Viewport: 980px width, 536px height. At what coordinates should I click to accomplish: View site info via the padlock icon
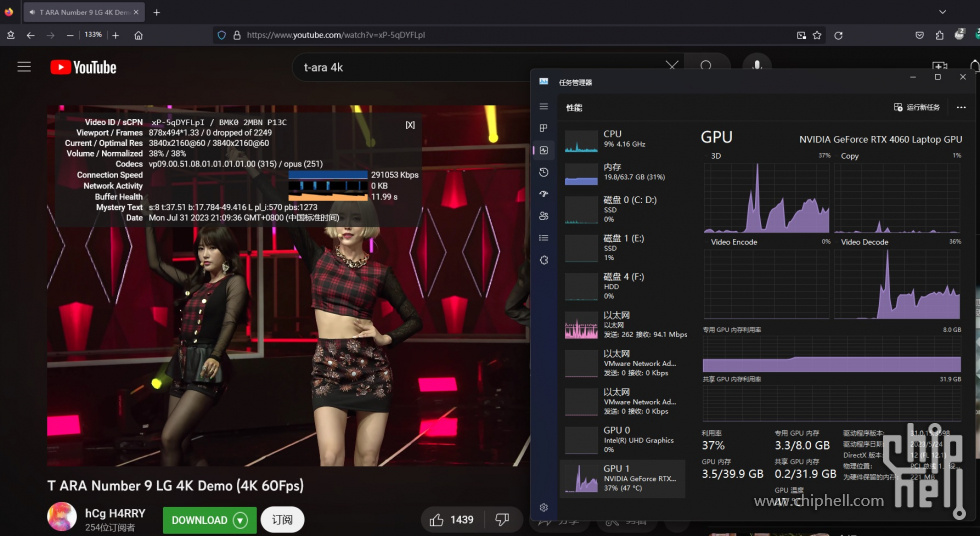[237, 36]
